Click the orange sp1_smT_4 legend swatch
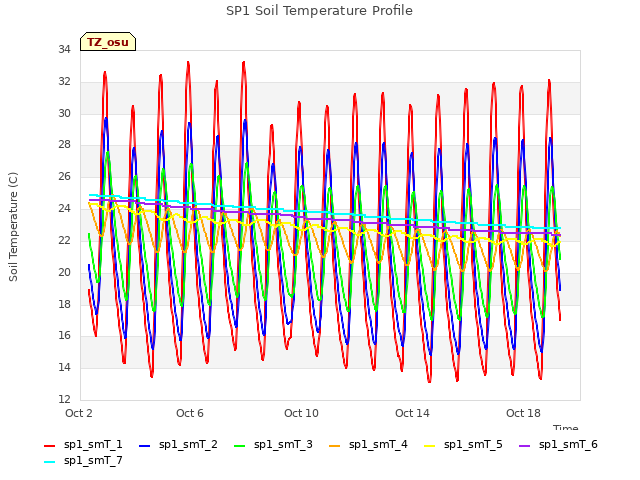The image size is (640, 480). (335, 446)
